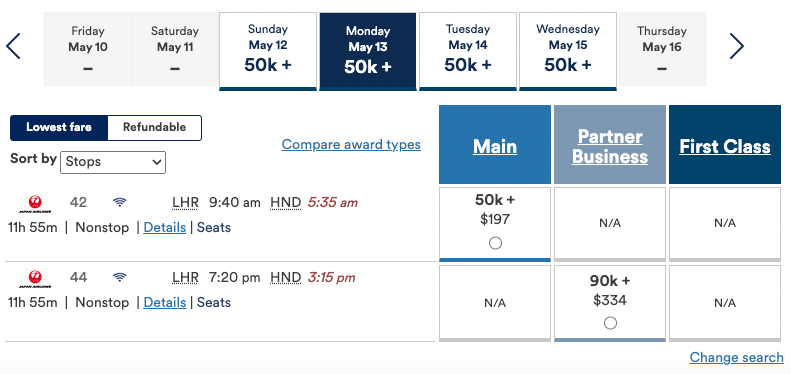Click the Japan Airlines logo for flight 44
Viewport: 791px width, 374px height.
pos(35,279)
